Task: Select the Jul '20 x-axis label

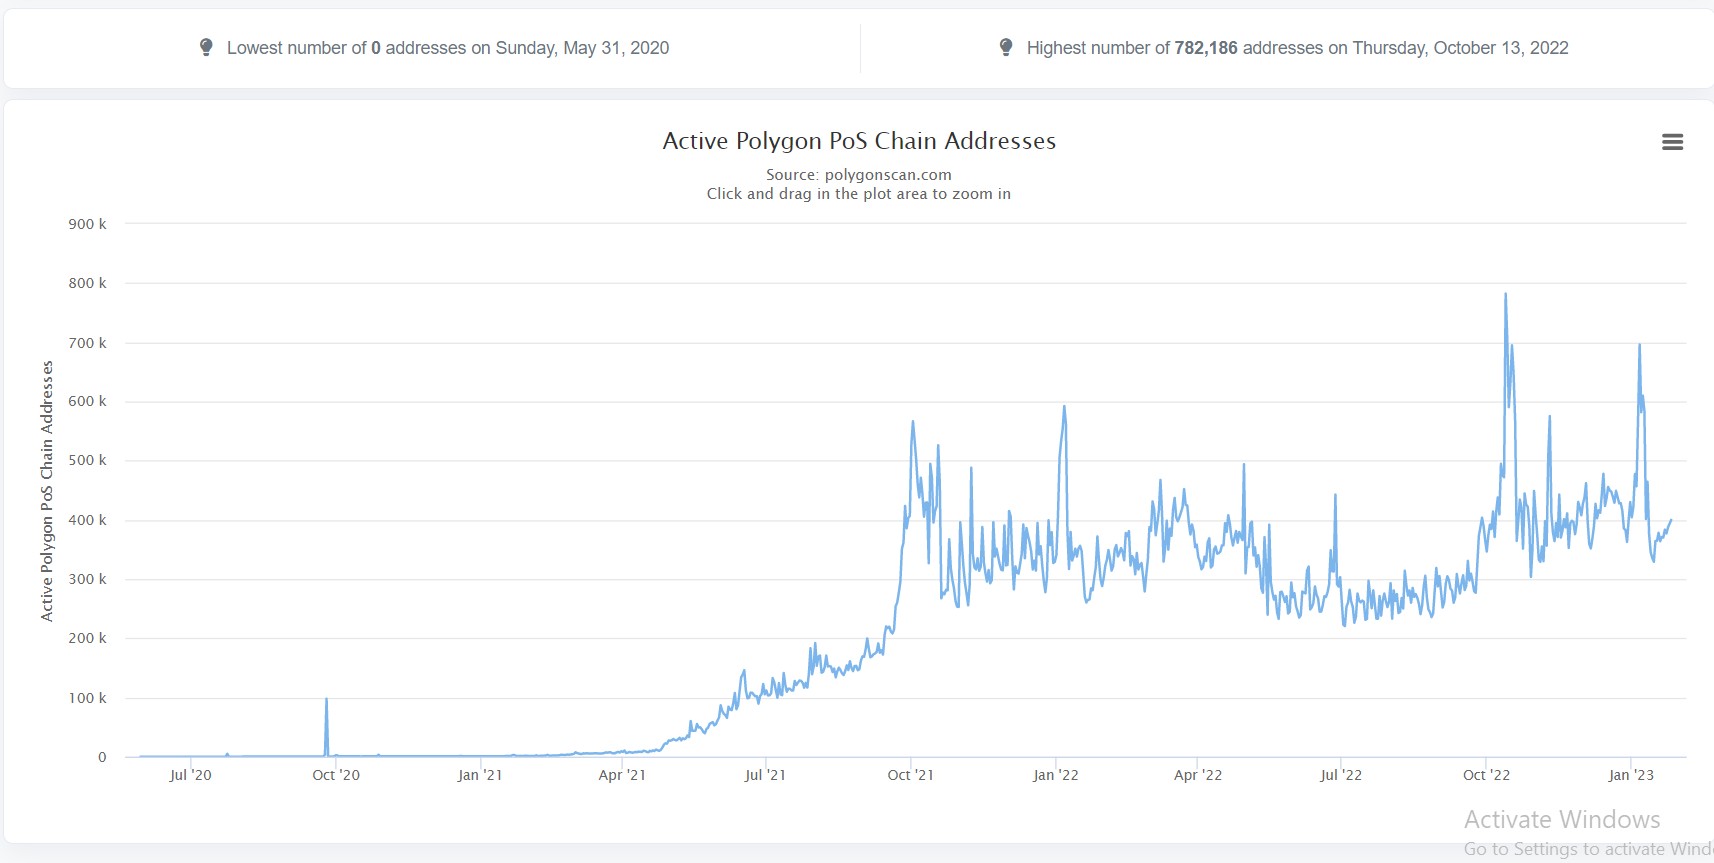Action: click(190, 775)
